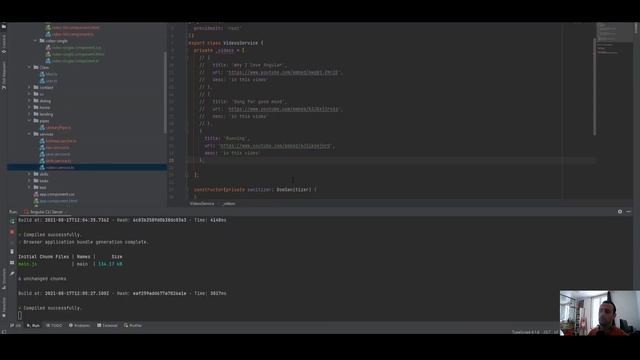Open the Problems tool window
This screenshot has height=360, width=640.
click(x=79, y=325)
